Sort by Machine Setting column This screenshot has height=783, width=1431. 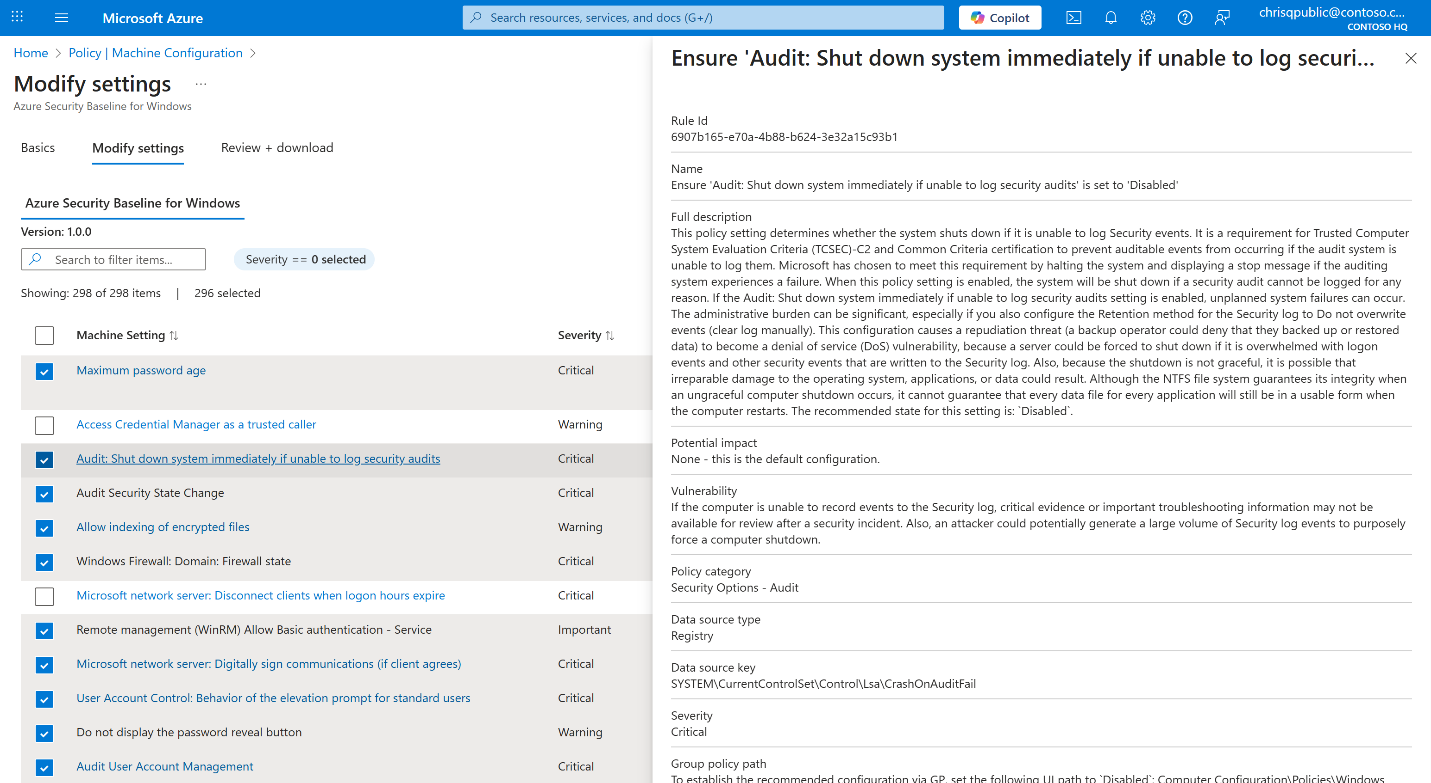128,335
